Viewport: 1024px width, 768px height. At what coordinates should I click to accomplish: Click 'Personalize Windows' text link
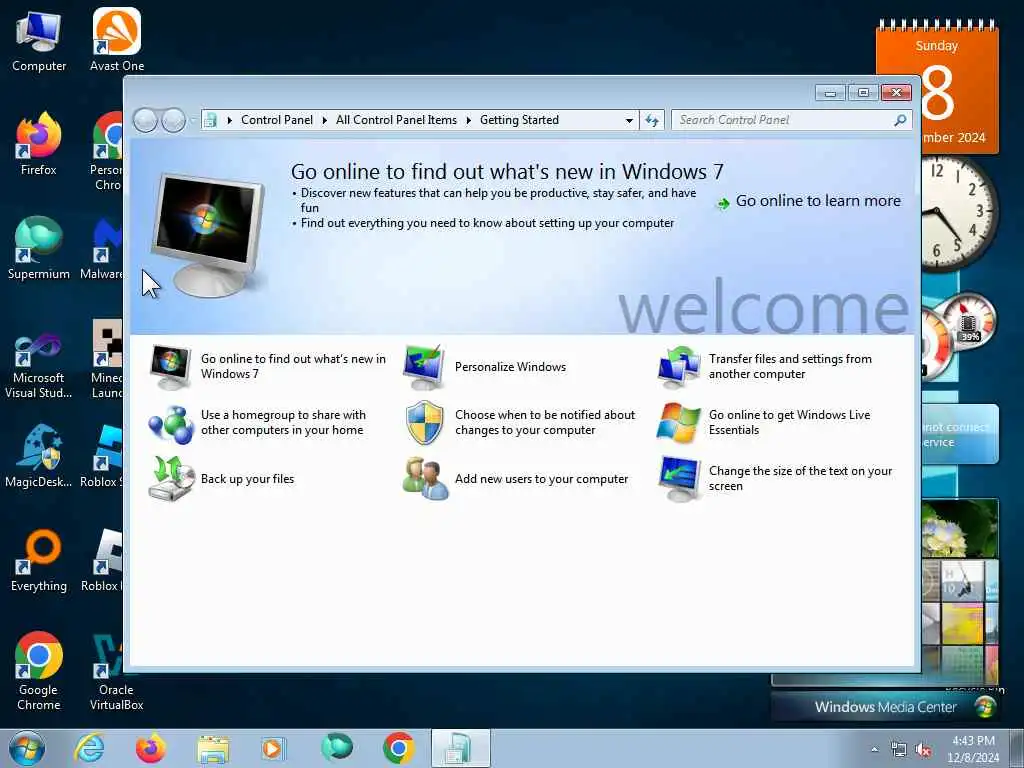coord(510,367)
